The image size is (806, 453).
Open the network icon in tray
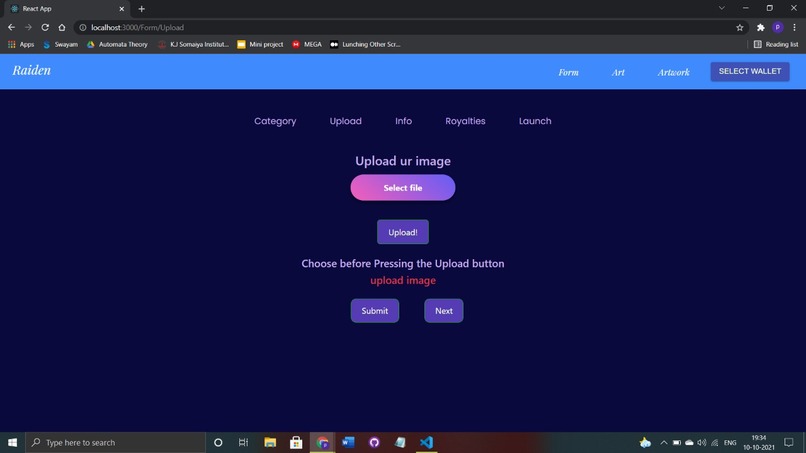pos(715,442)
